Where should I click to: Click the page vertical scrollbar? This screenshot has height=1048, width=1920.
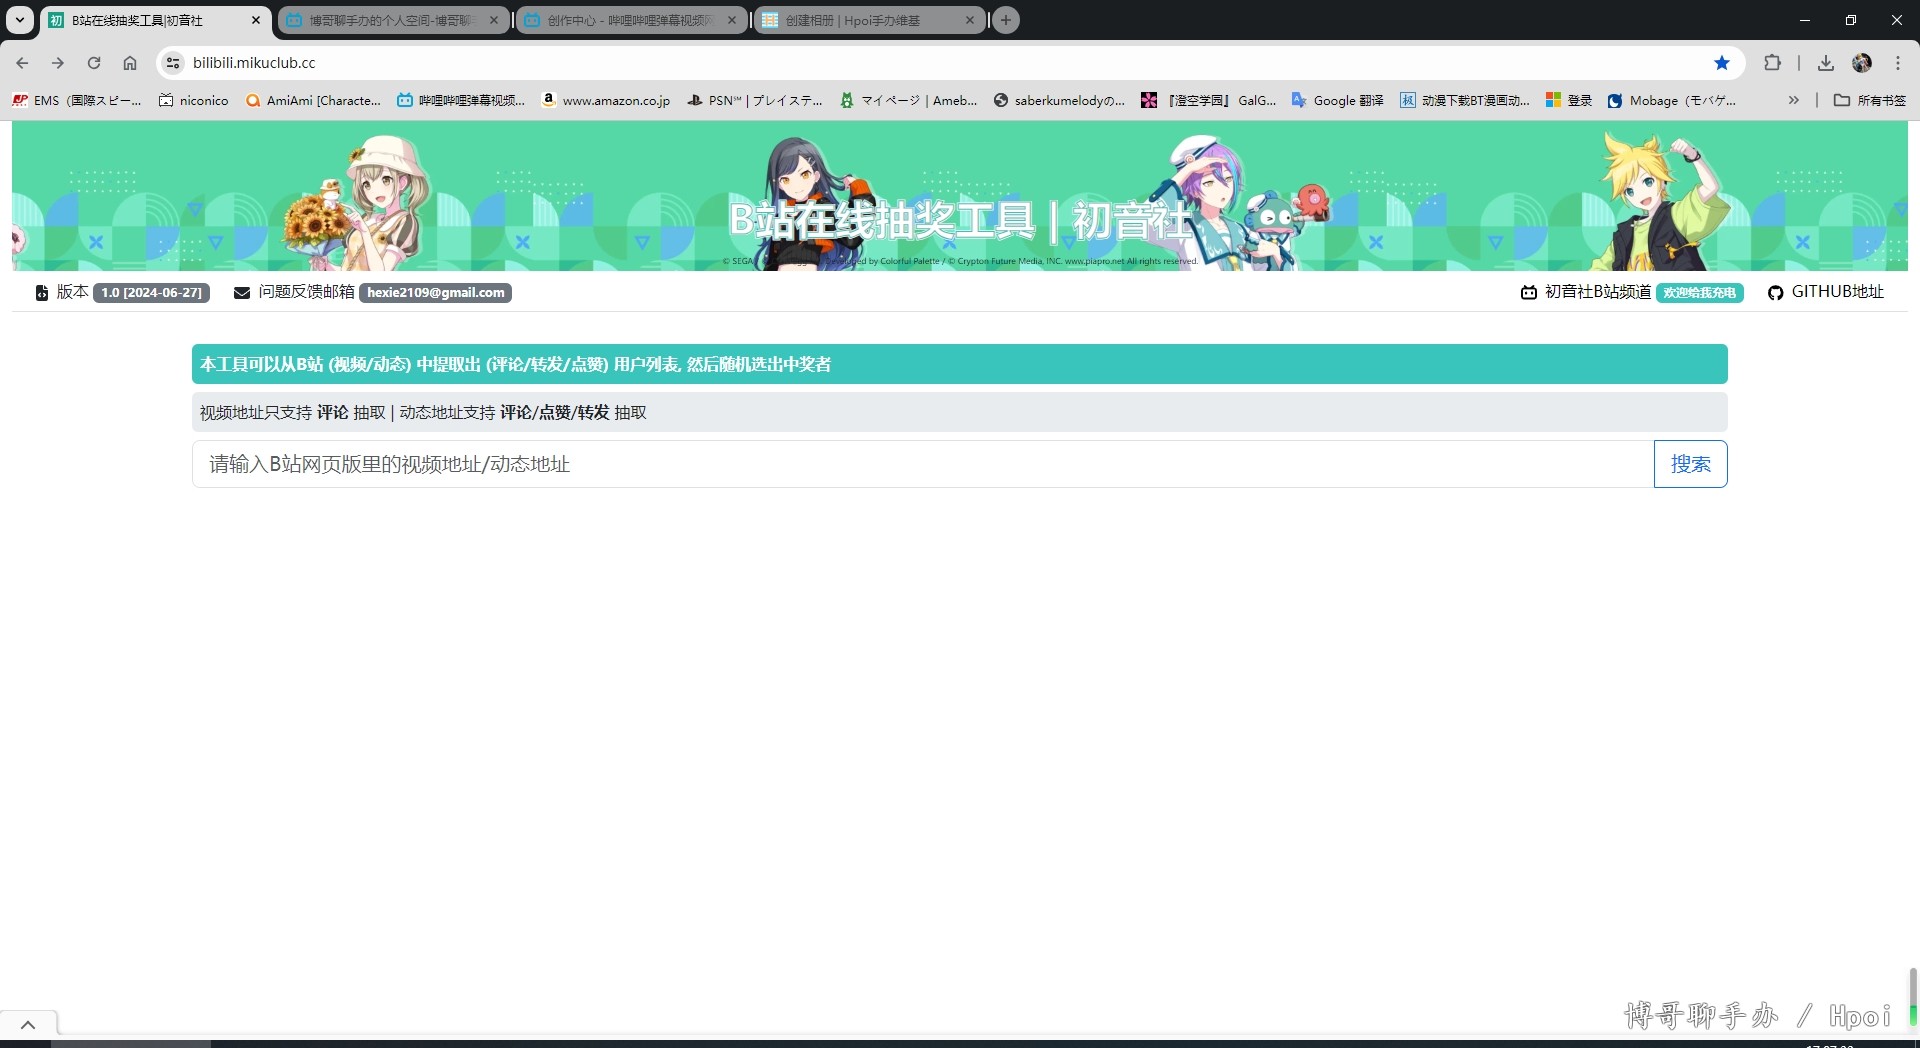click(1913, 996)
